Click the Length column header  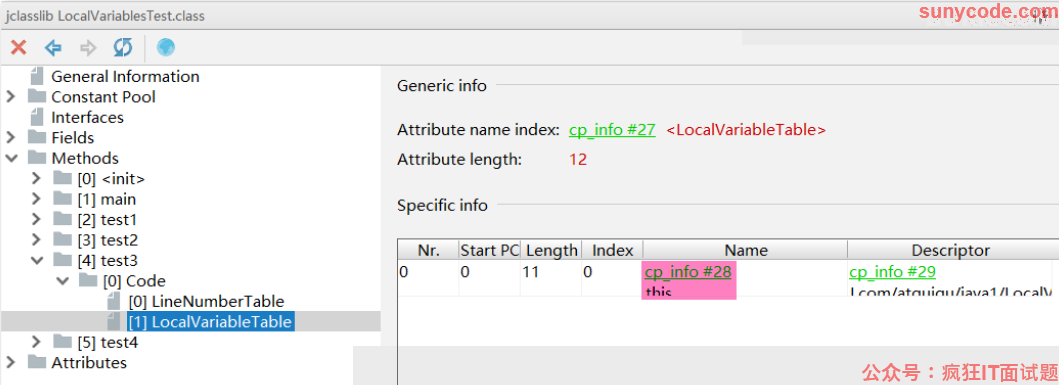click(x=551, y=250)
